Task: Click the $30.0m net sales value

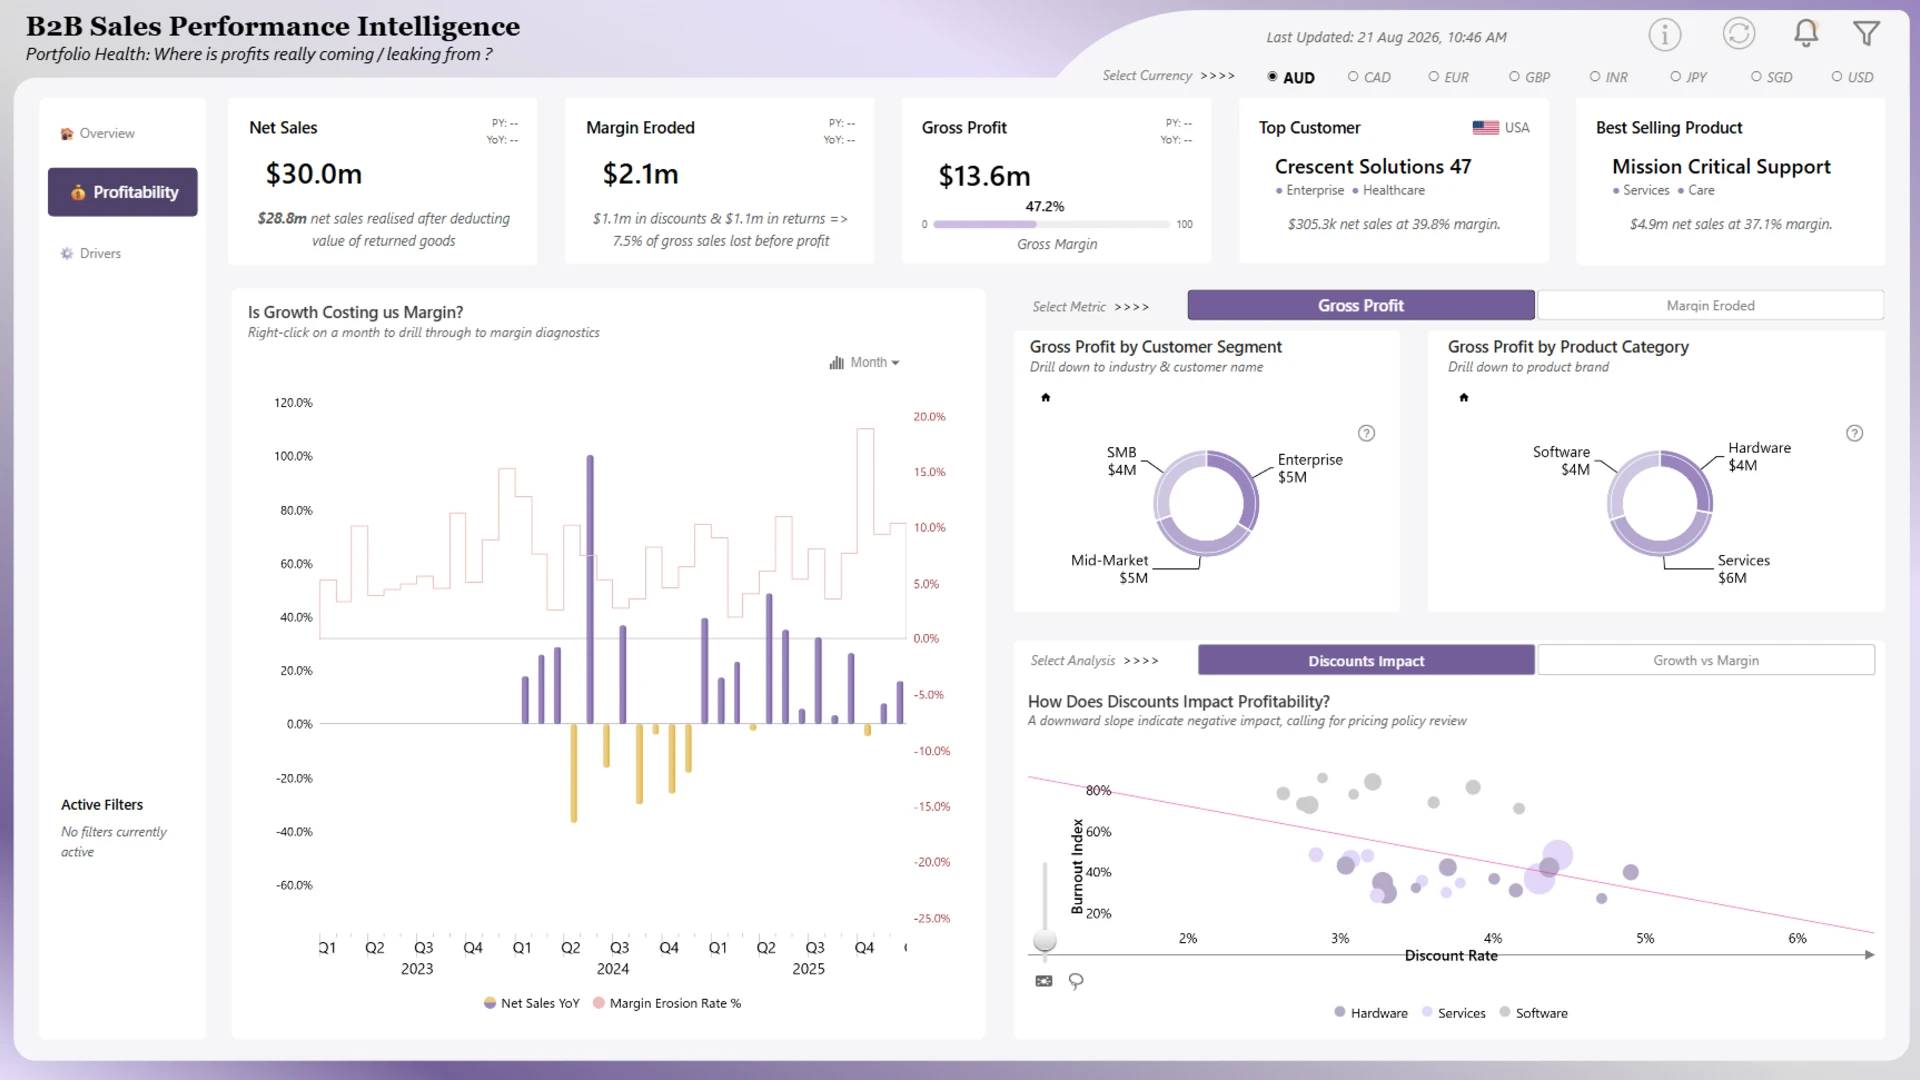Action: pyautogui.click(x=313, y=174)
